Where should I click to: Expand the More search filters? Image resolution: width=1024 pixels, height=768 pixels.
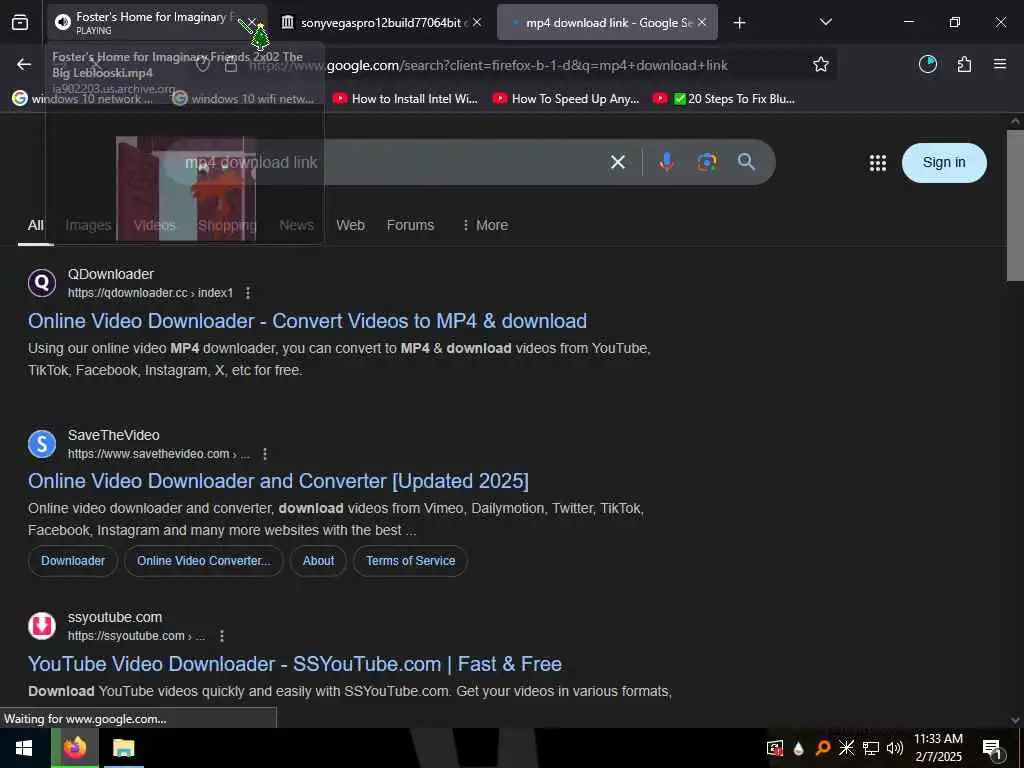tap(485, 225)
